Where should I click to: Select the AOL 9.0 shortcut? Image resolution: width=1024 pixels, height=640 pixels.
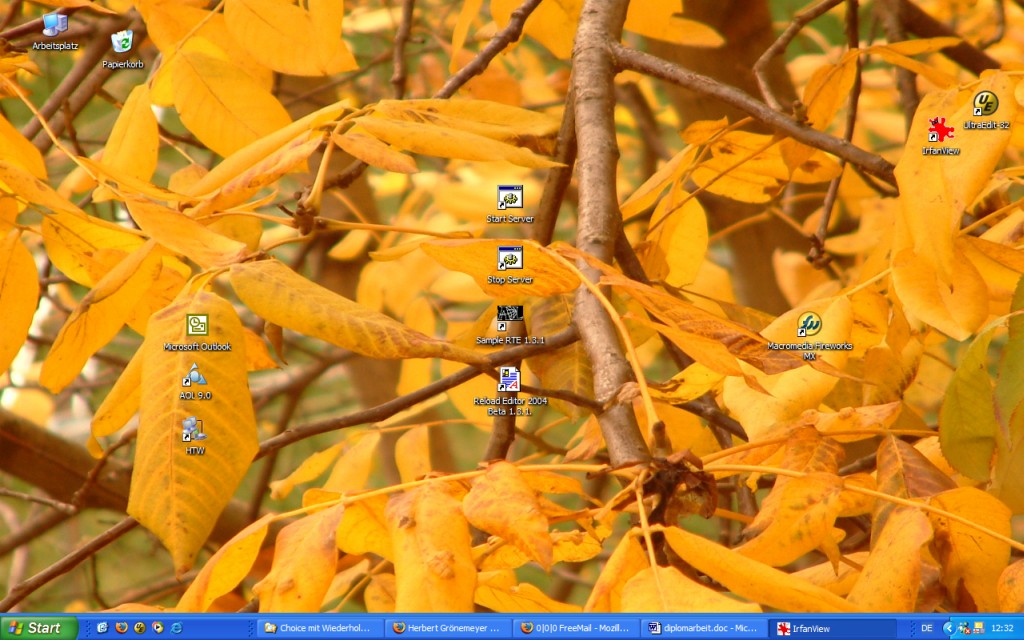tap(194, 376)
